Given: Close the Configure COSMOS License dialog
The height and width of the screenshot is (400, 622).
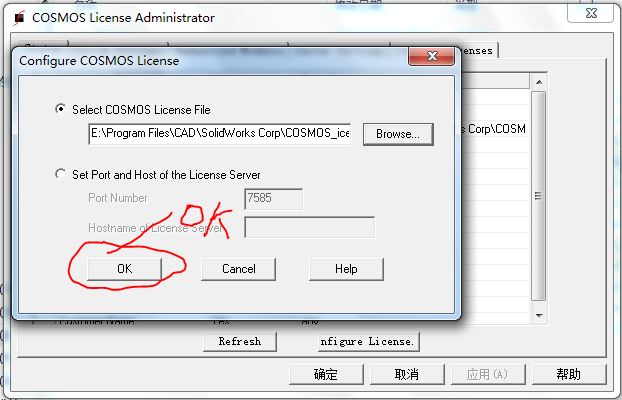Looking at the screenshot, I should 432,56.
